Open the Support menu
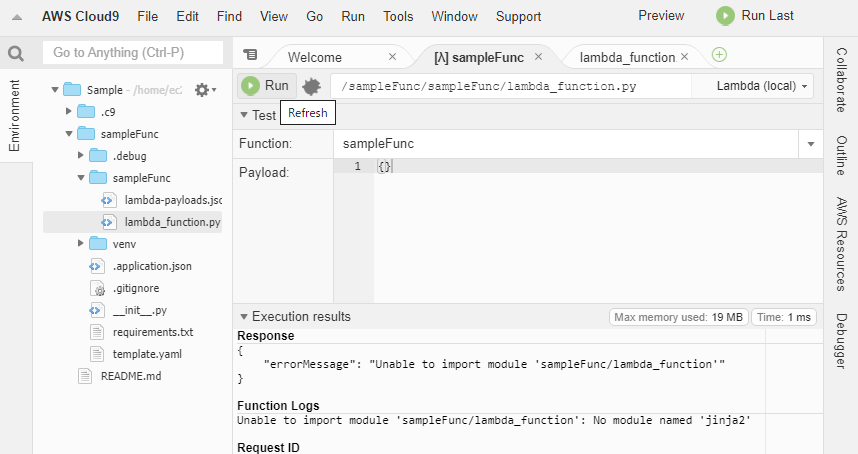The image size is (858, 454). (518, 16)
